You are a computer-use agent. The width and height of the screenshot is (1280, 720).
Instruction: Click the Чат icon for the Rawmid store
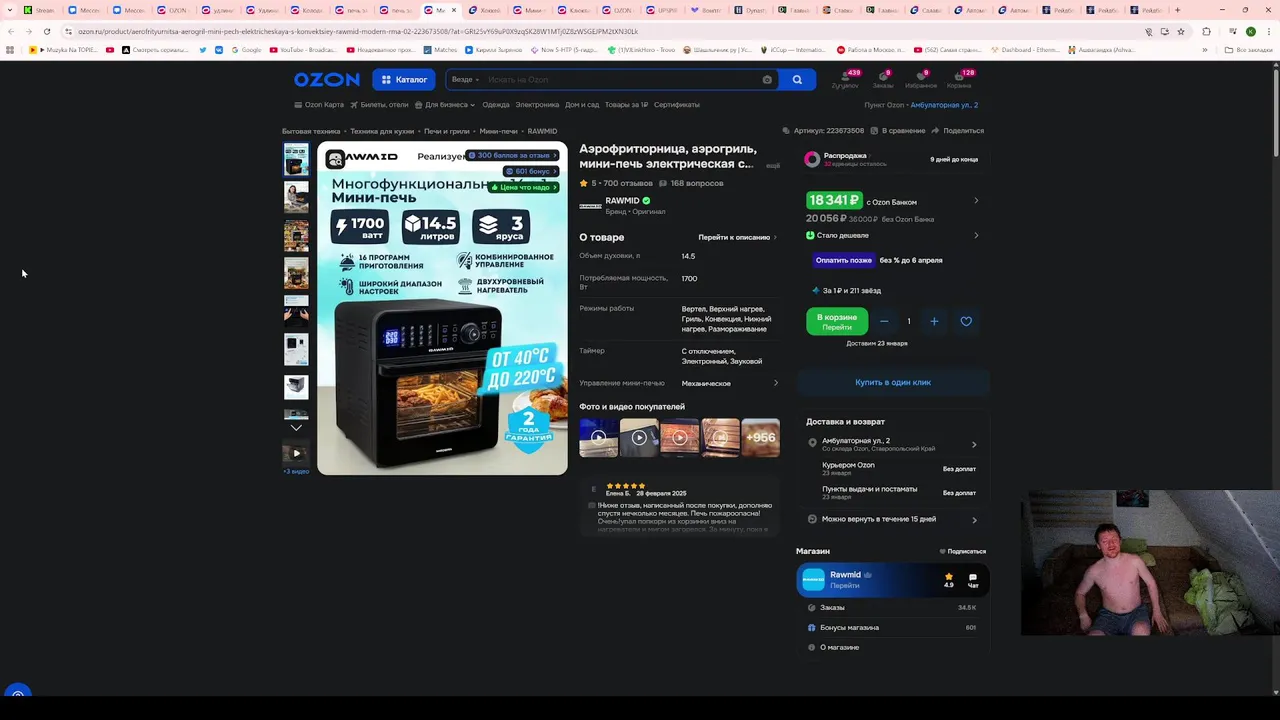click(x=972, y=580)
